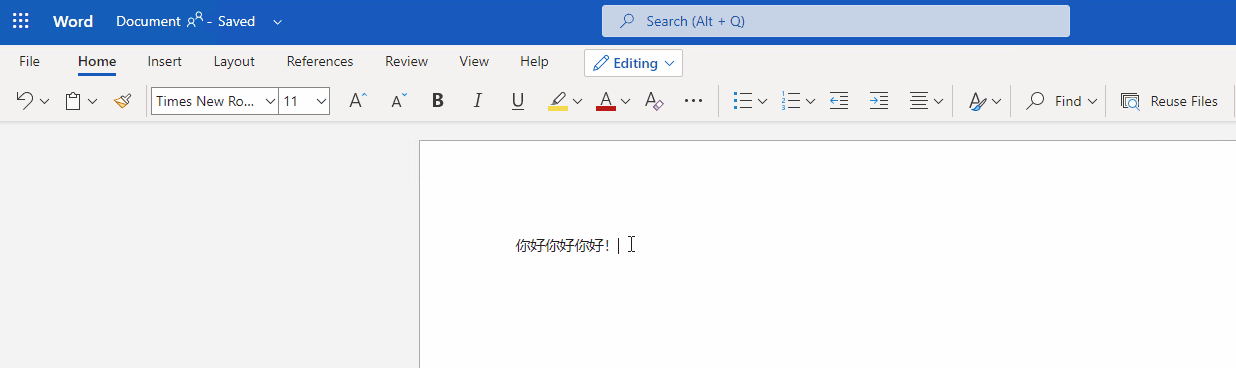1236x368 pixels.
Task: Open the Find options dropdown arrow
Action: pos(1092,101)
